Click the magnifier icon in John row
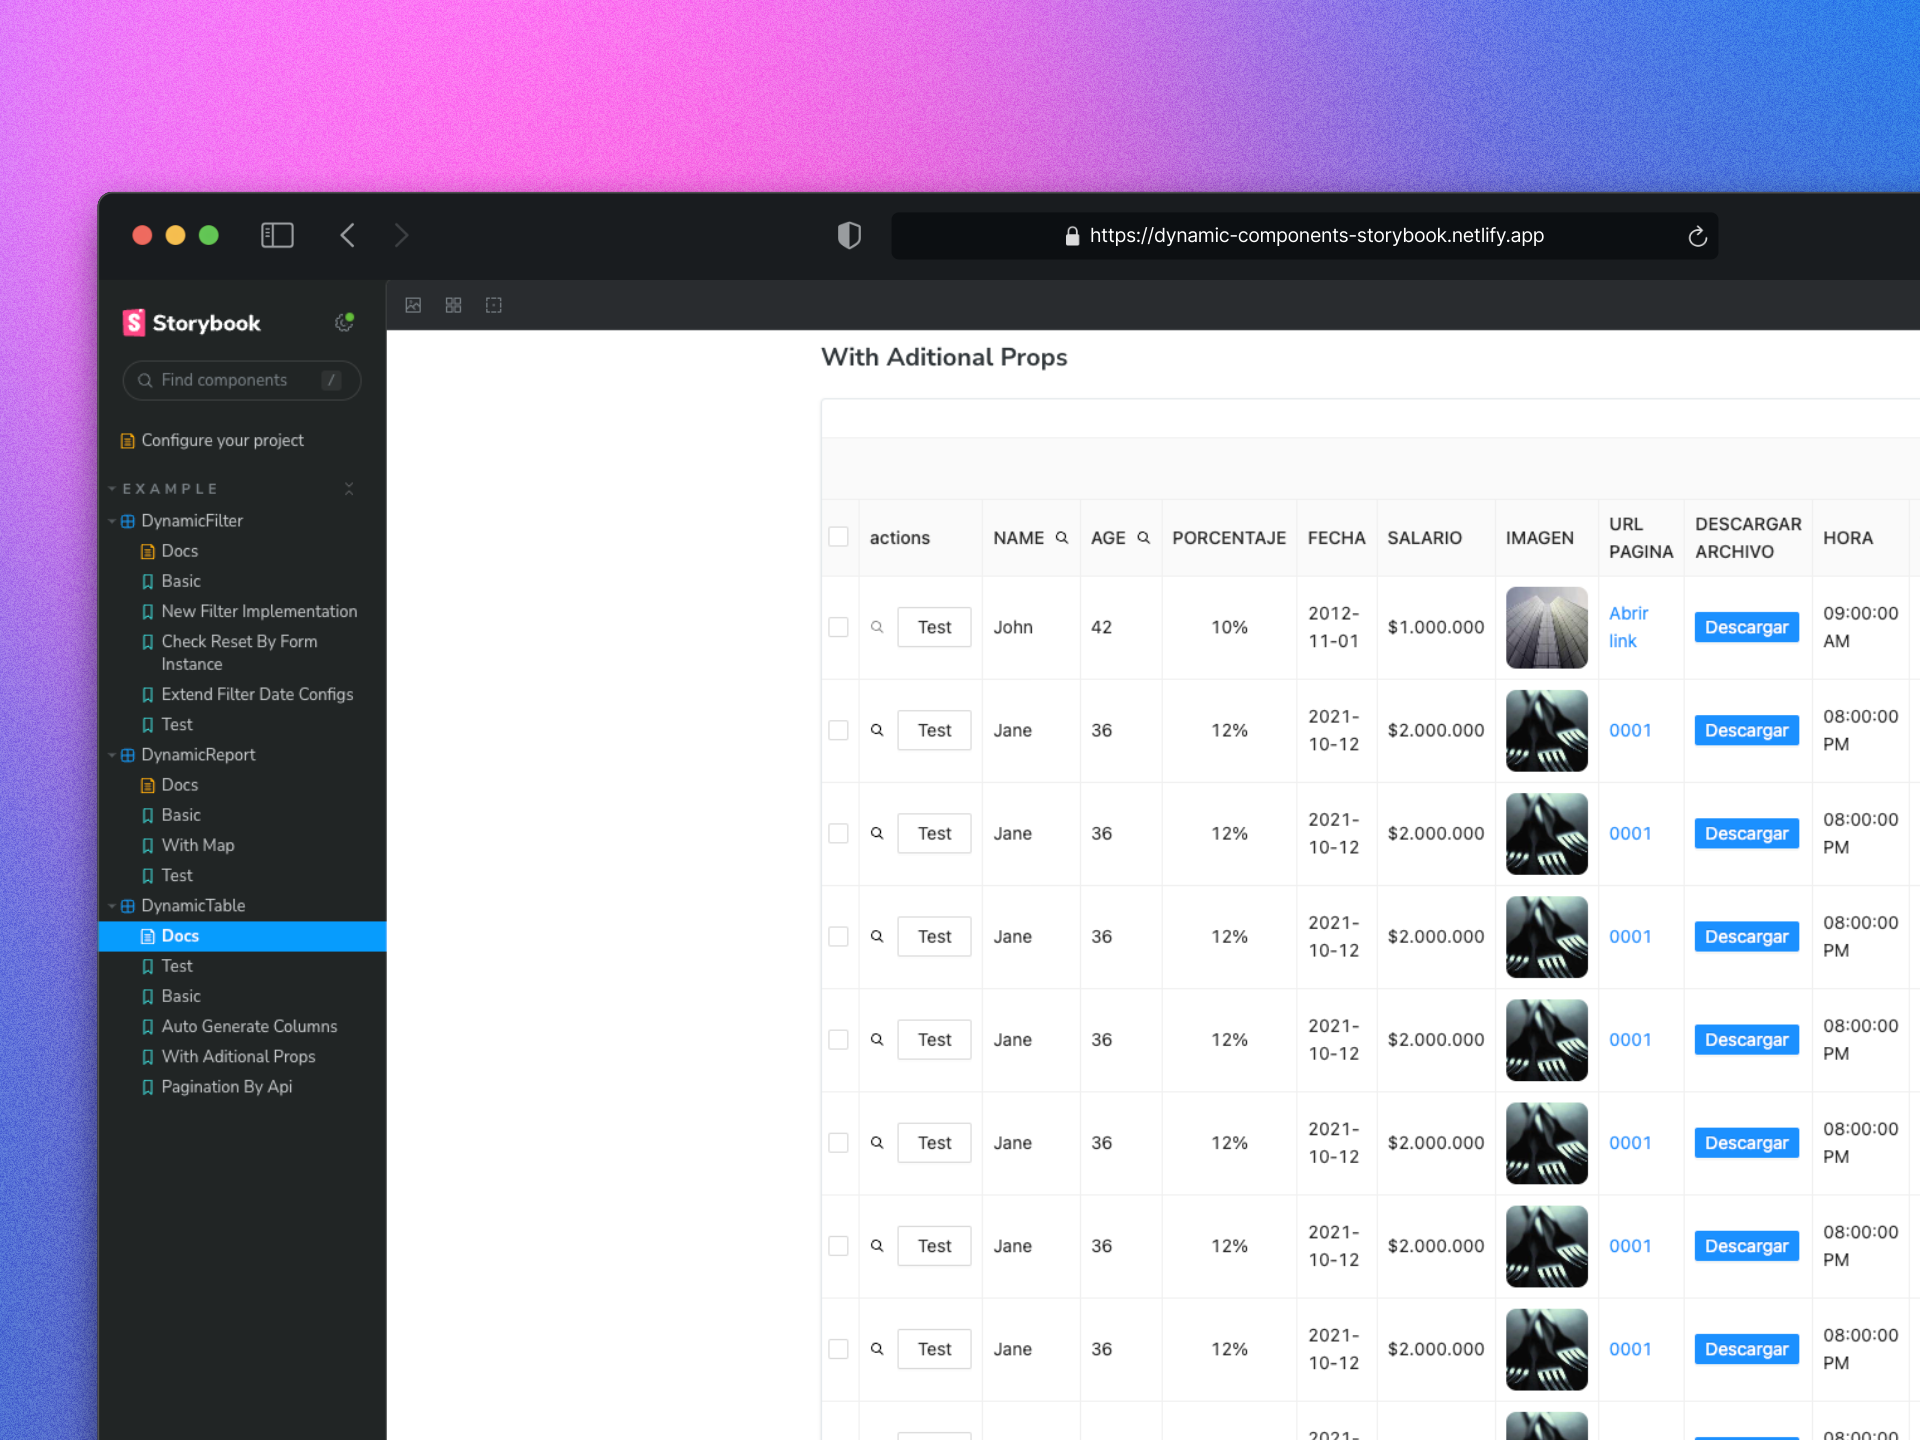 (877, 627)
